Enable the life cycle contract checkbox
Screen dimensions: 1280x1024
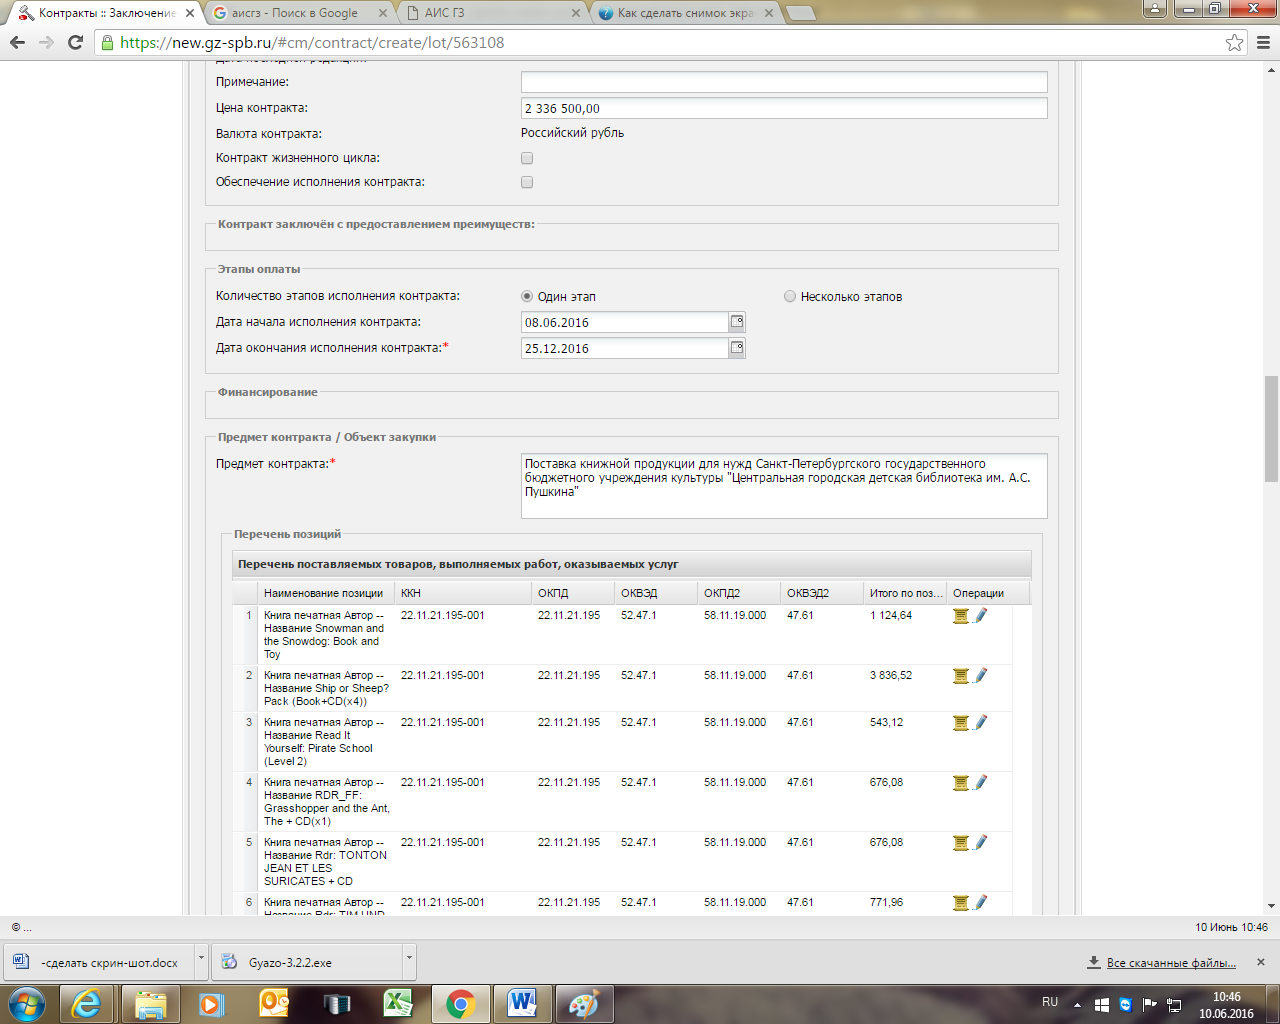tap(527, 158)
